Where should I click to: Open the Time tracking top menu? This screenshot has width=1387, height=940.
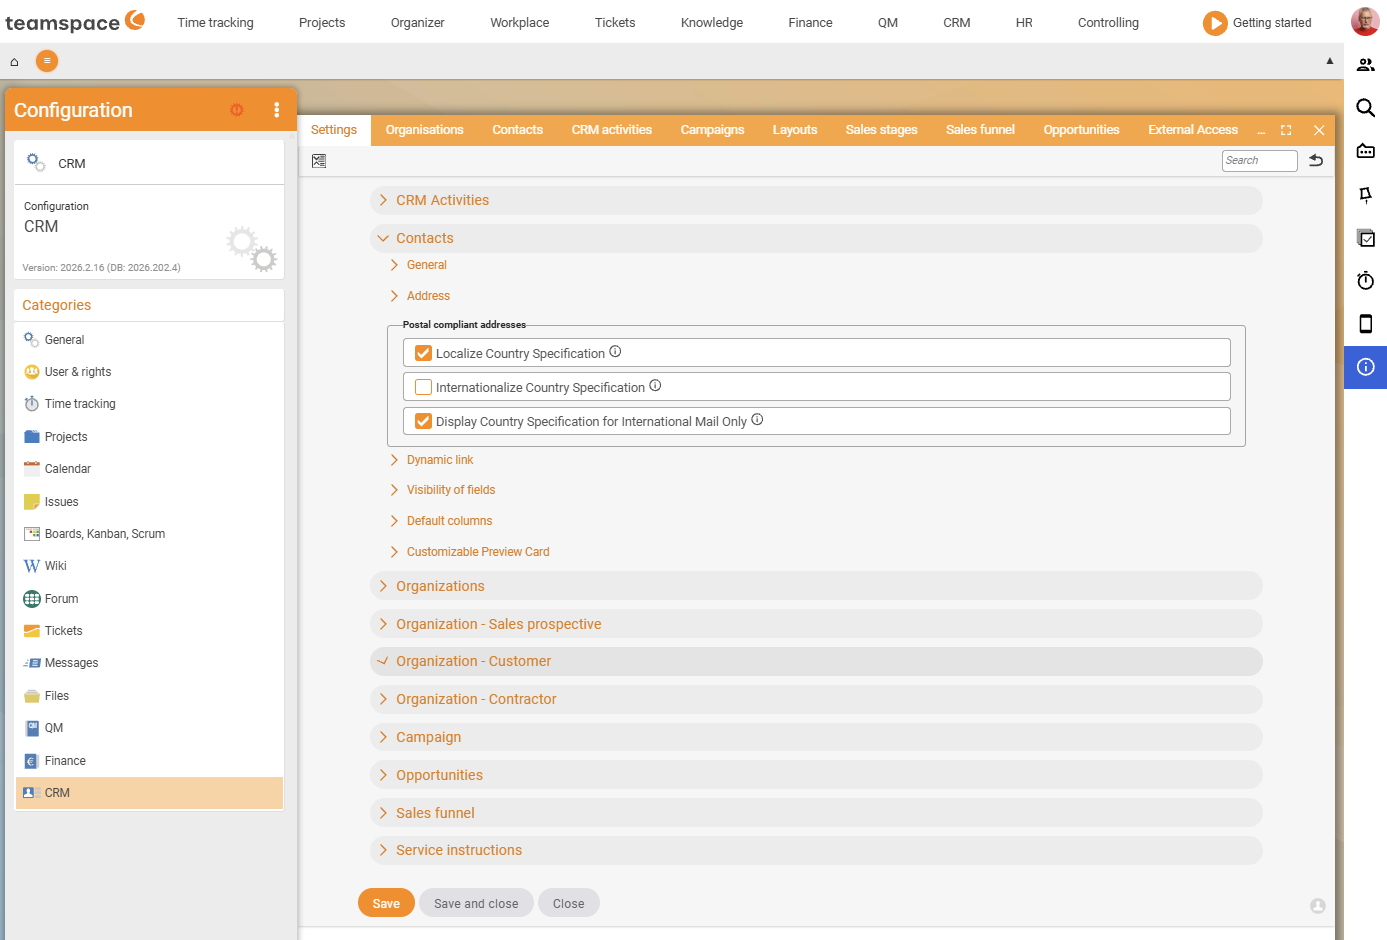tap(215, 22)
